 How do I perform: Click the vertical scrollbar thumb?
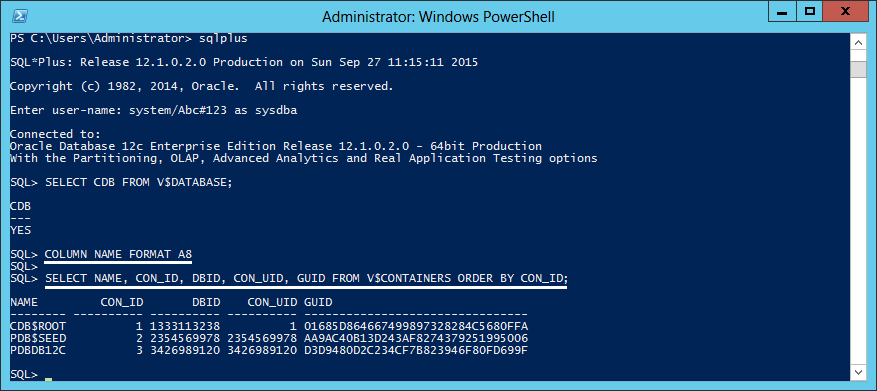coord(858,68)
